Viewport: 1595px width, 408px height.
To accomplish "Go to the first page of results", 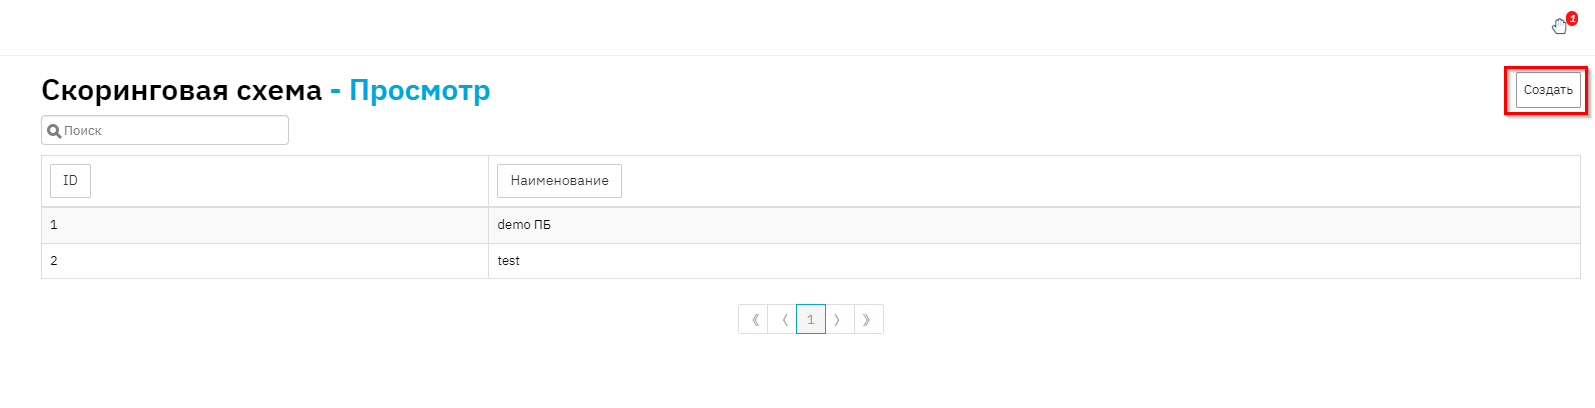I will point(754,320).
